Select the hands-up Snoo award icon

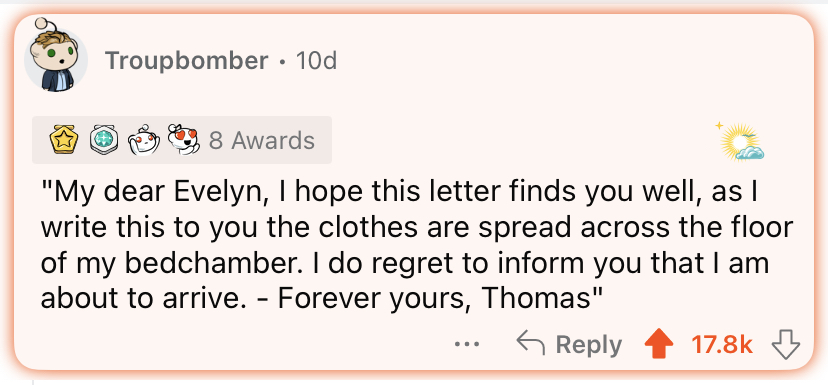tap(143, 140)
